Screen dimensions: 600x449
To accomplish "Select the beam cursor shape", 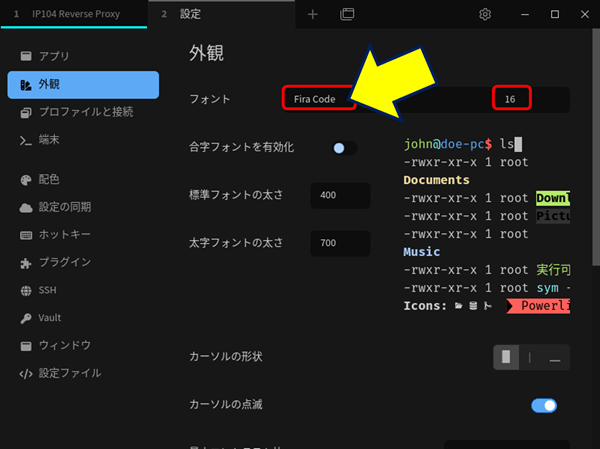I will (530, 357).
